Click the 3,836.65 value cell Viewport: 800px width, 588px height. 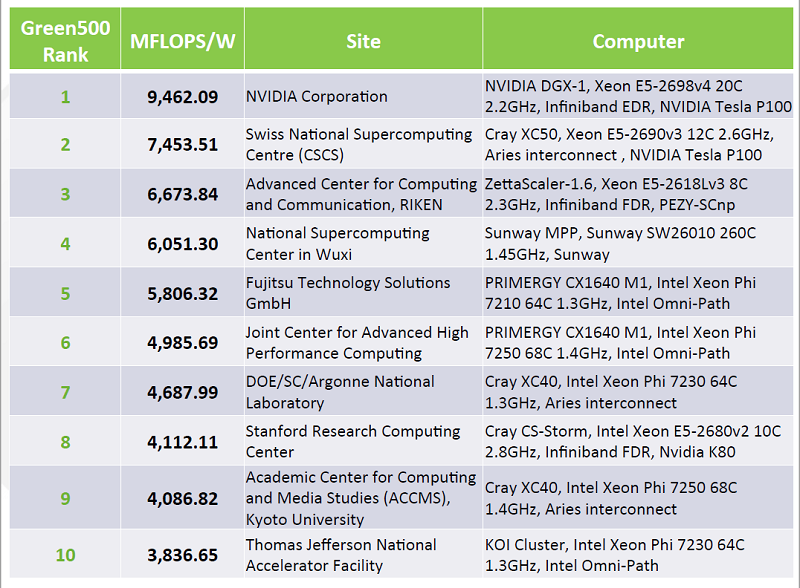pyautogui.click(x=183, y=554)
